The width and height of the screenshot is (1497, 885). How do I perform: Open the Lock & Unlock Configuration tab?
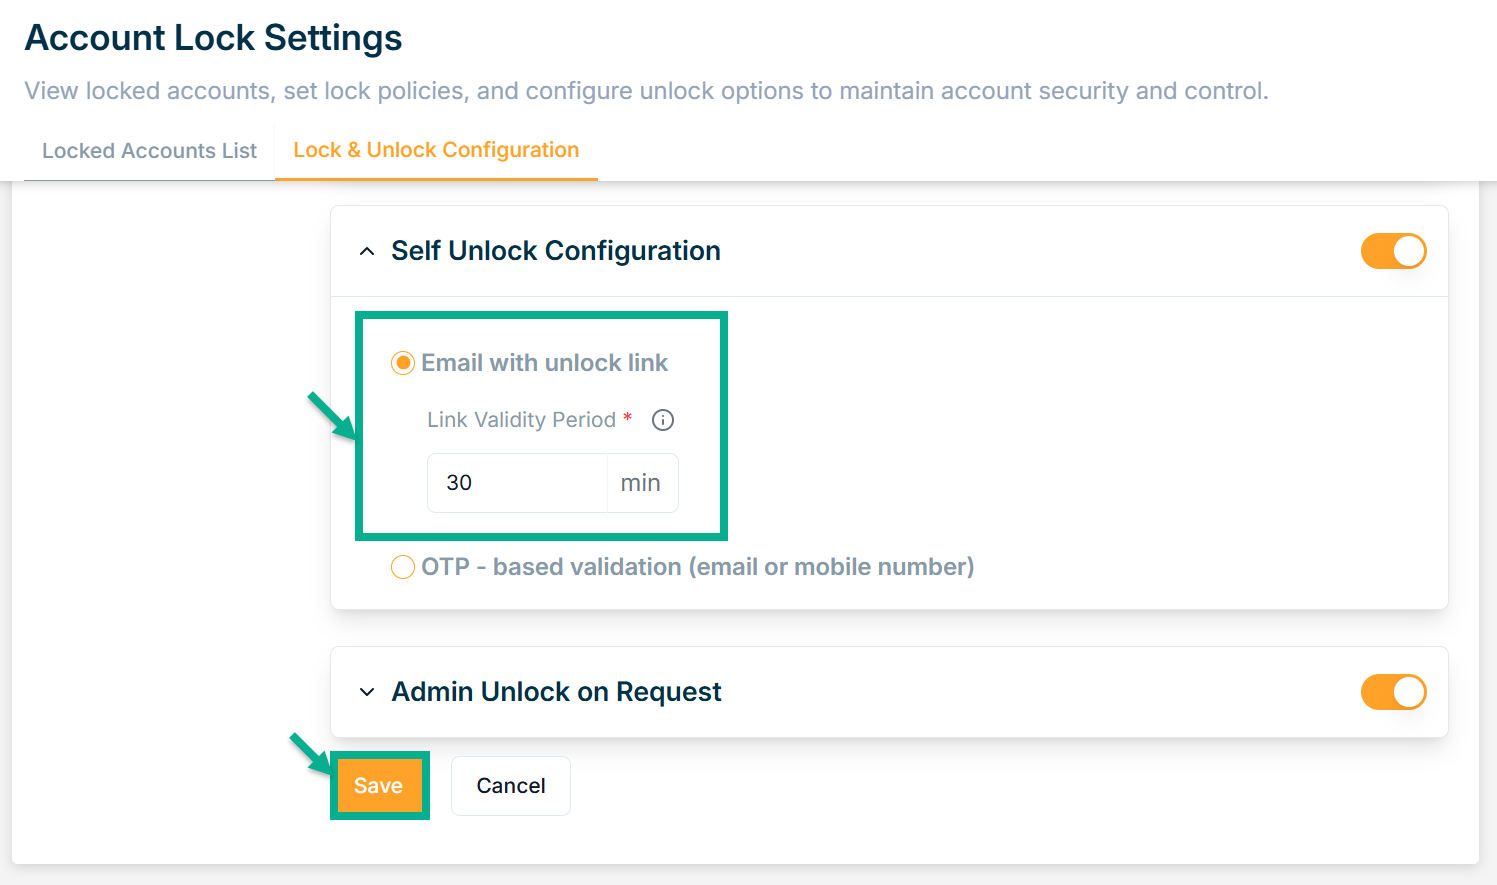pyautogui.click(x=436, y=150)
